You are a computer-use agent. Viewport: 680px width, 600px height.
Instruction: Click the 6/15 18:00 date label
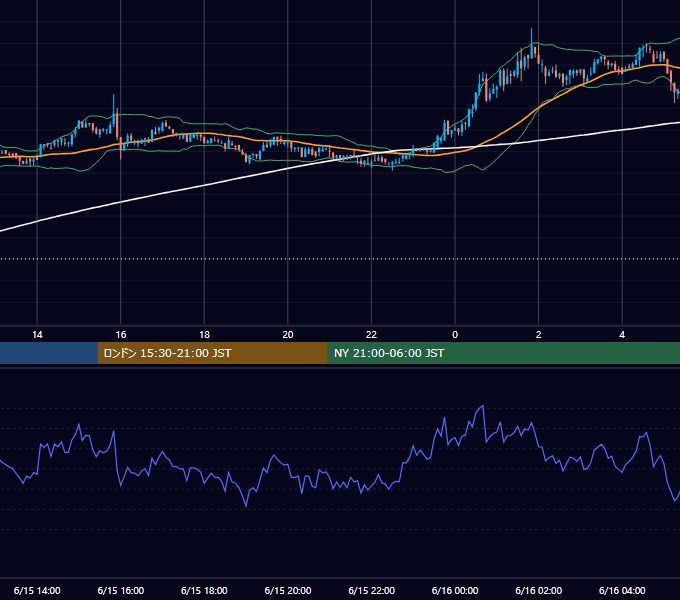204,590
